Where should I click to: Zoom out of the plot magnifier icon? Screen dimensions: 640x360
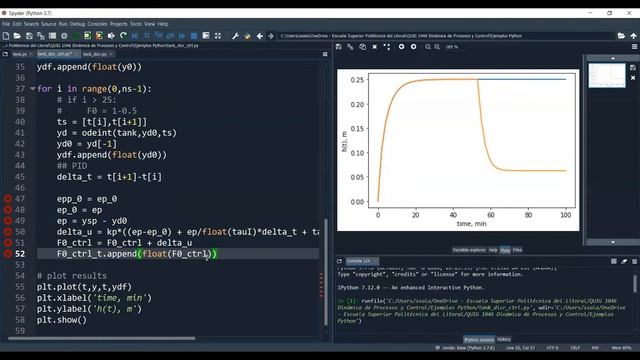tap(428, 47)
